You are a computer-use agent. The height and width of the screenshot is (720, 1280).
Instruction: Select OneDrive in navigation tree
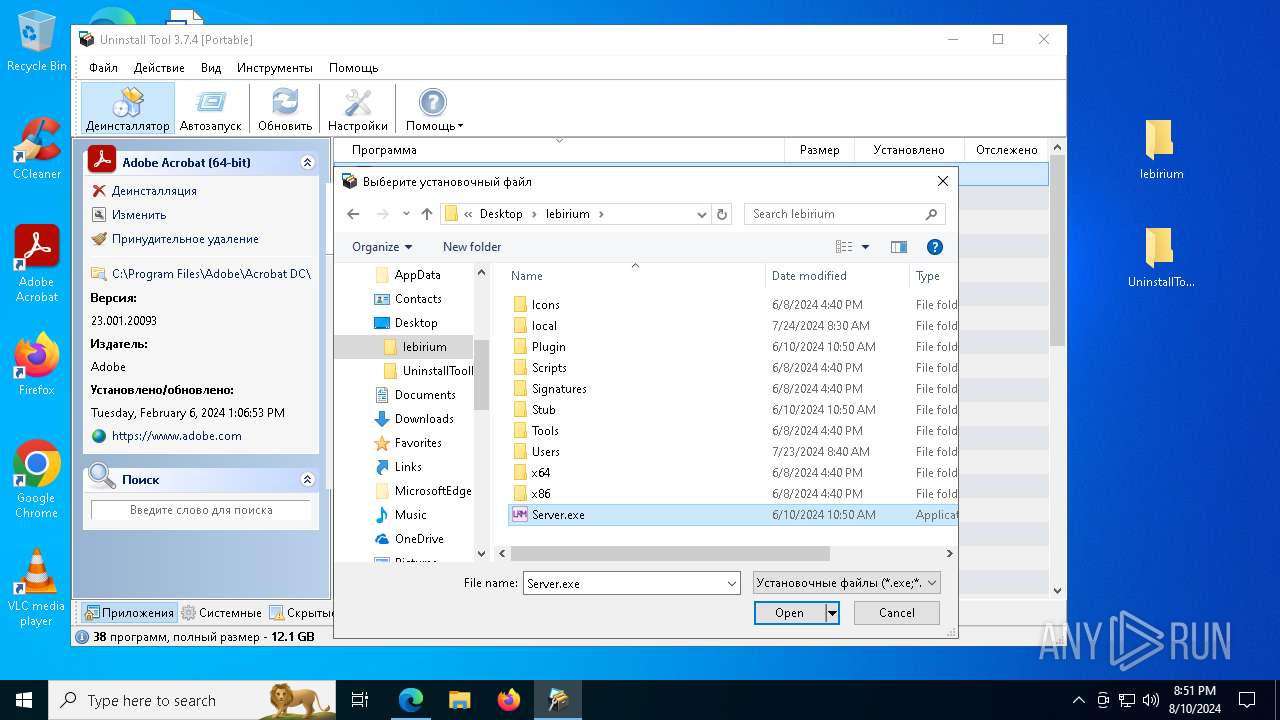[x=419, y=539]
